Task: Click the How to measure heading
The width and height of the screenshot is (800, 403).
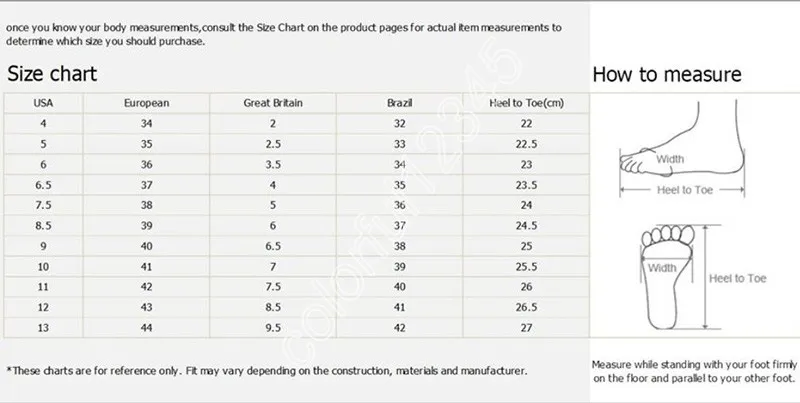Action: pos(667,74)
